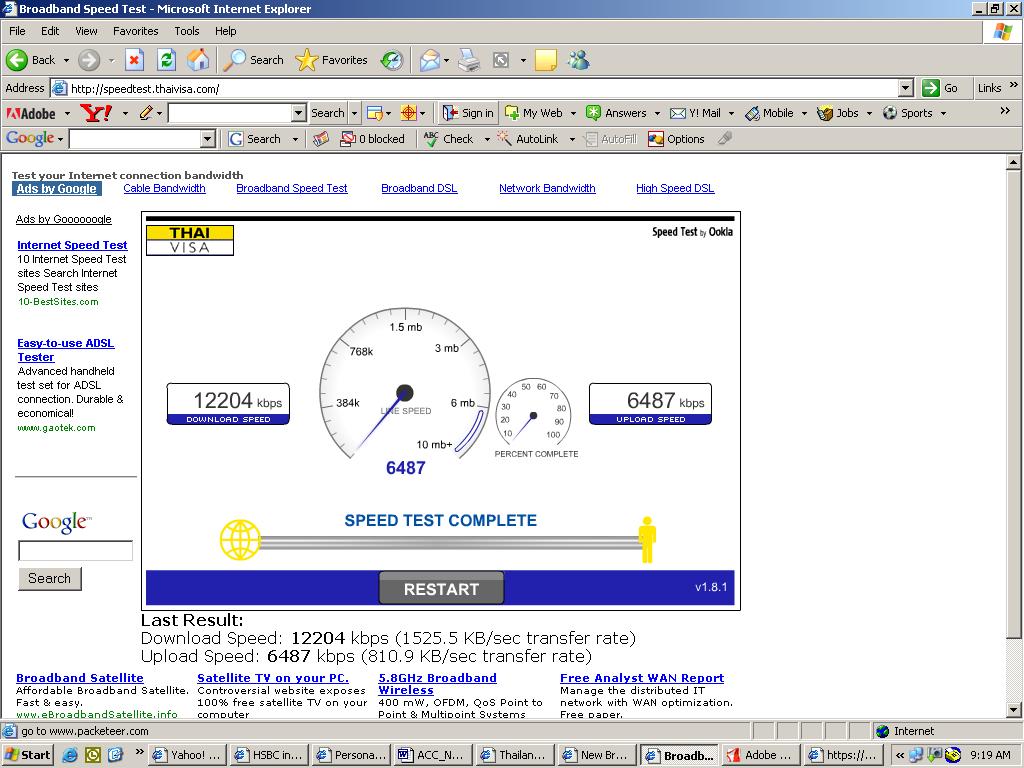Open the Tools menu
Image resolution: width=1024 pixels, height=768 pixels.
tap(187, 31)
